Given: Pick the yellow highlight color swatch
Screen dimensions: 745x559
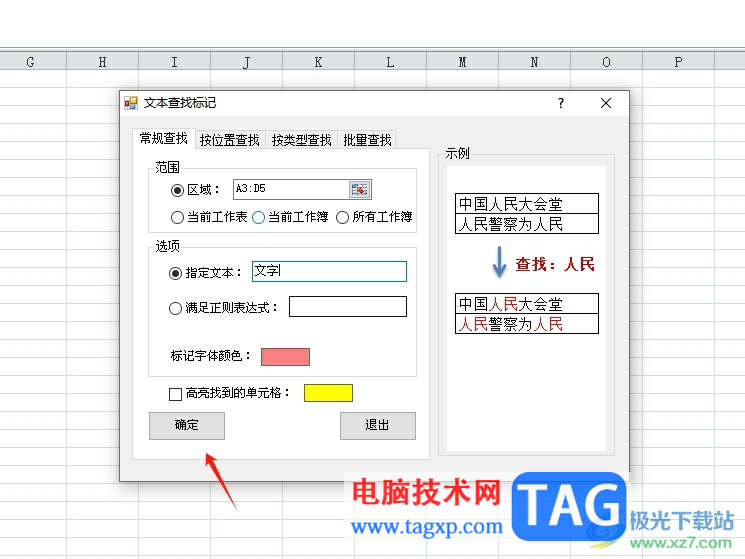Looking at the screenshot, I should coord(328,393).
